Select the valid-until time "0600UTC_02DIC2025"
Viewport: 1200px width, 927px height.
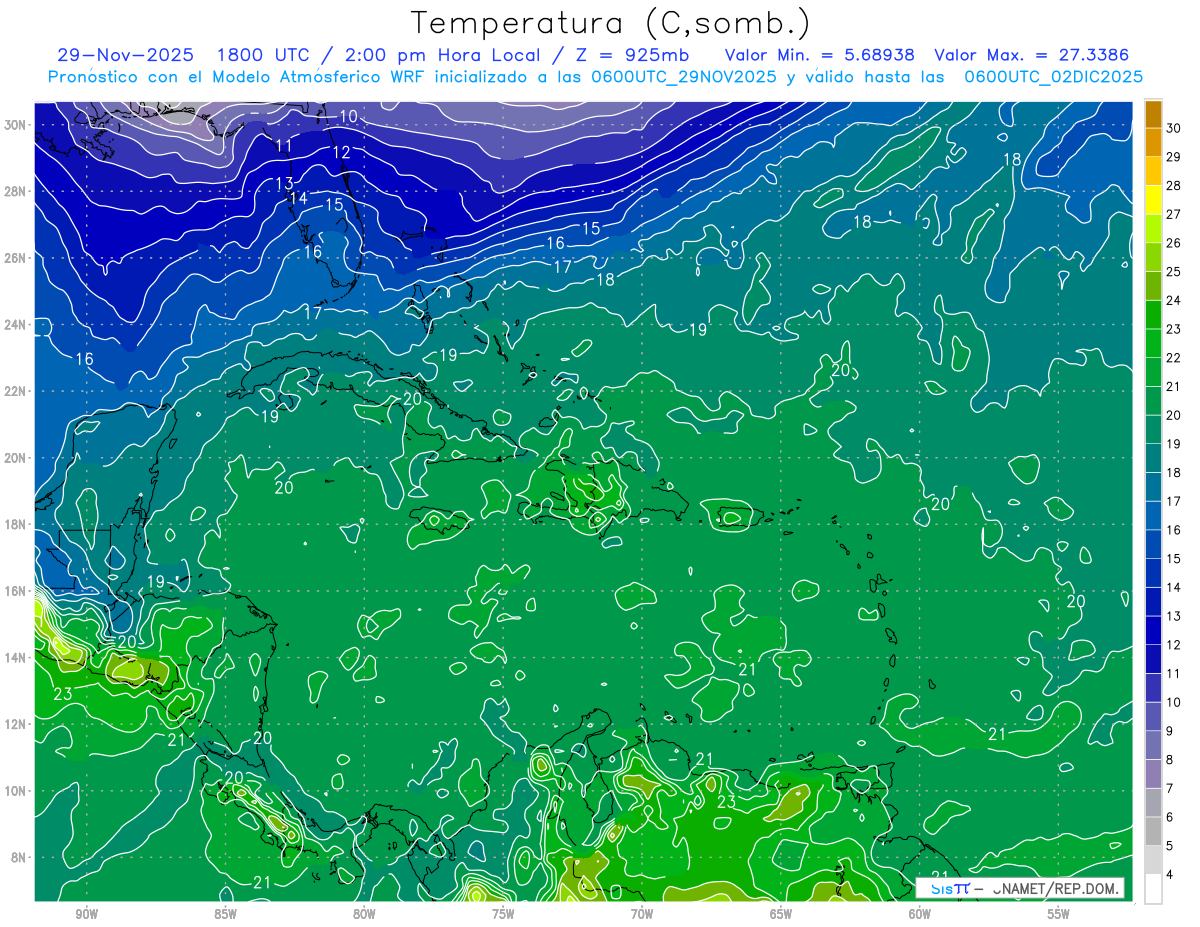[x=1054, y=77]
